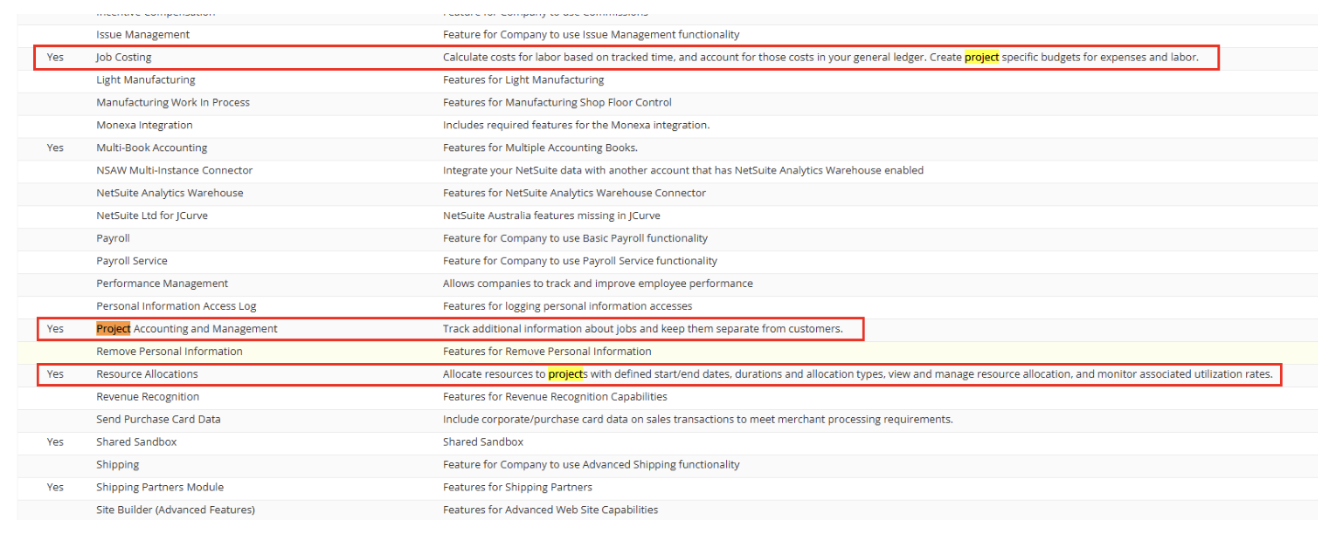Click the Yes value beside Job Costing
1318x536 pixels.
click(x=55, y=57)
